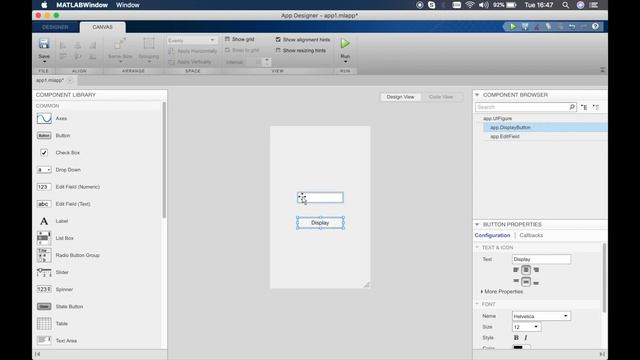This screenshot has height=360, width=640.
Task: Click the expand-all tree icon in Component Browser
Action: [x=584, y=107]
